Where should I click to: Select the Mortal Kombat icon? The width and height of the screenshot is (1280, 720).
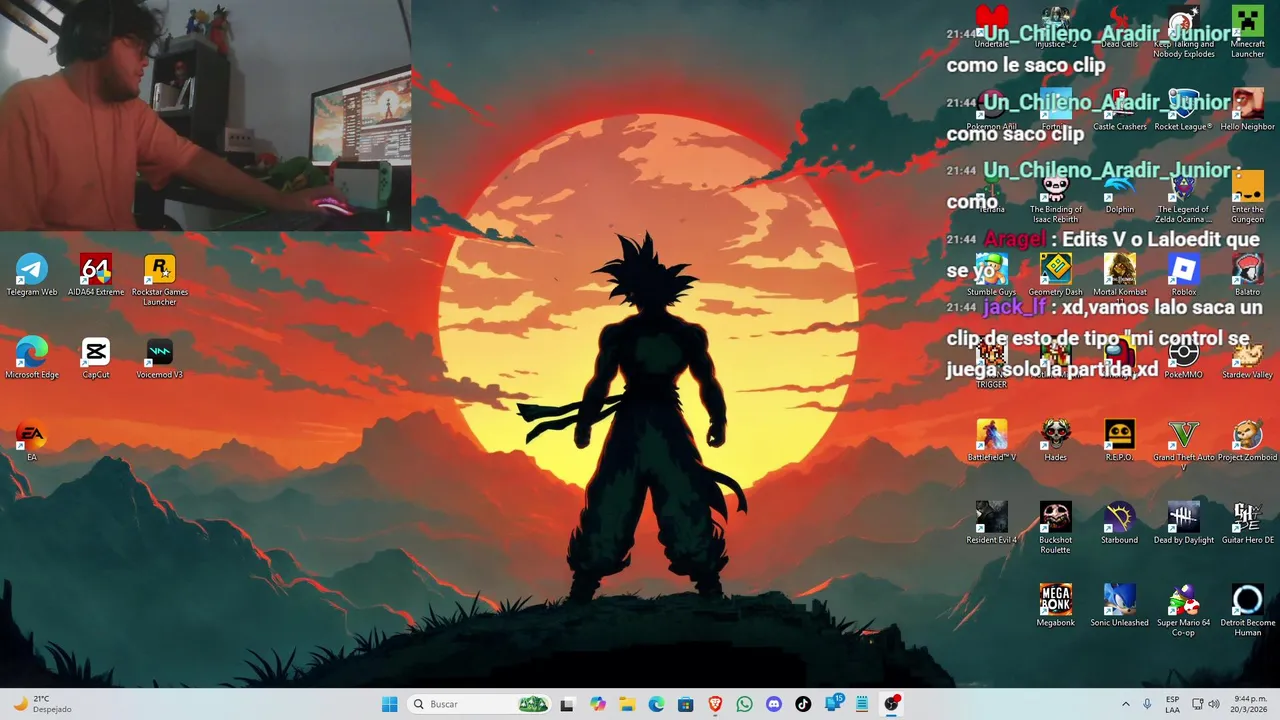(1119, 275)
